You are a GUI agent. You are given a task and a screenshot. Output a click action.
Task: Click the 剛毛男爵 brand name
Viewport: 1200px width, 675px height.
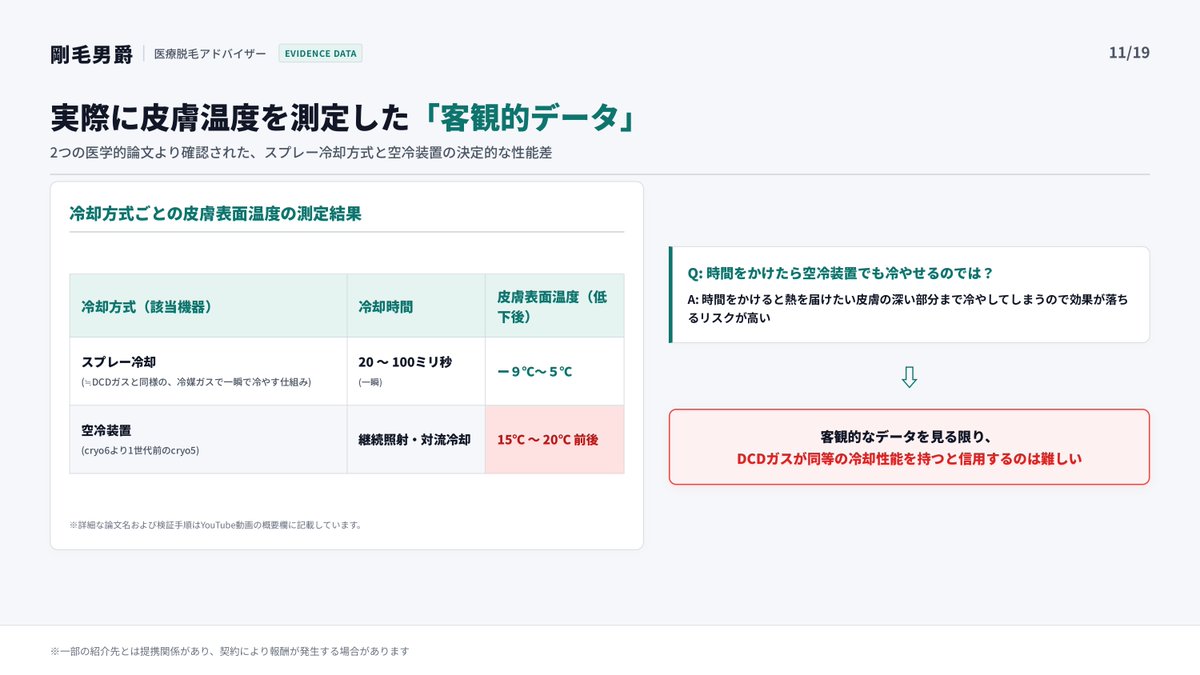(x=90, y=54)
